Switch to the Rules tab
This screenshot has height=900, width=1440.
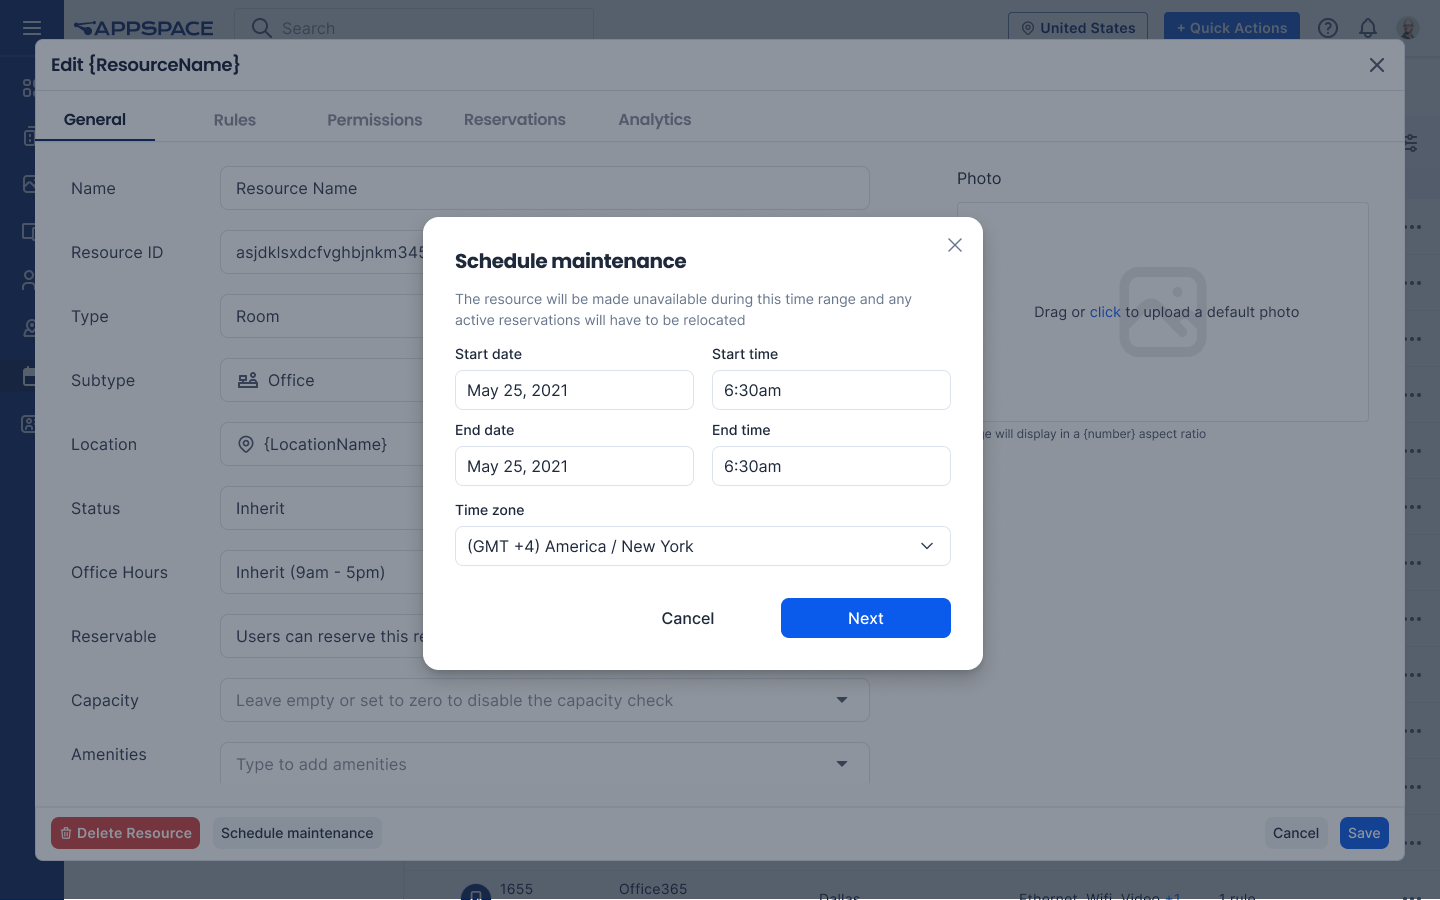(234, 119)
